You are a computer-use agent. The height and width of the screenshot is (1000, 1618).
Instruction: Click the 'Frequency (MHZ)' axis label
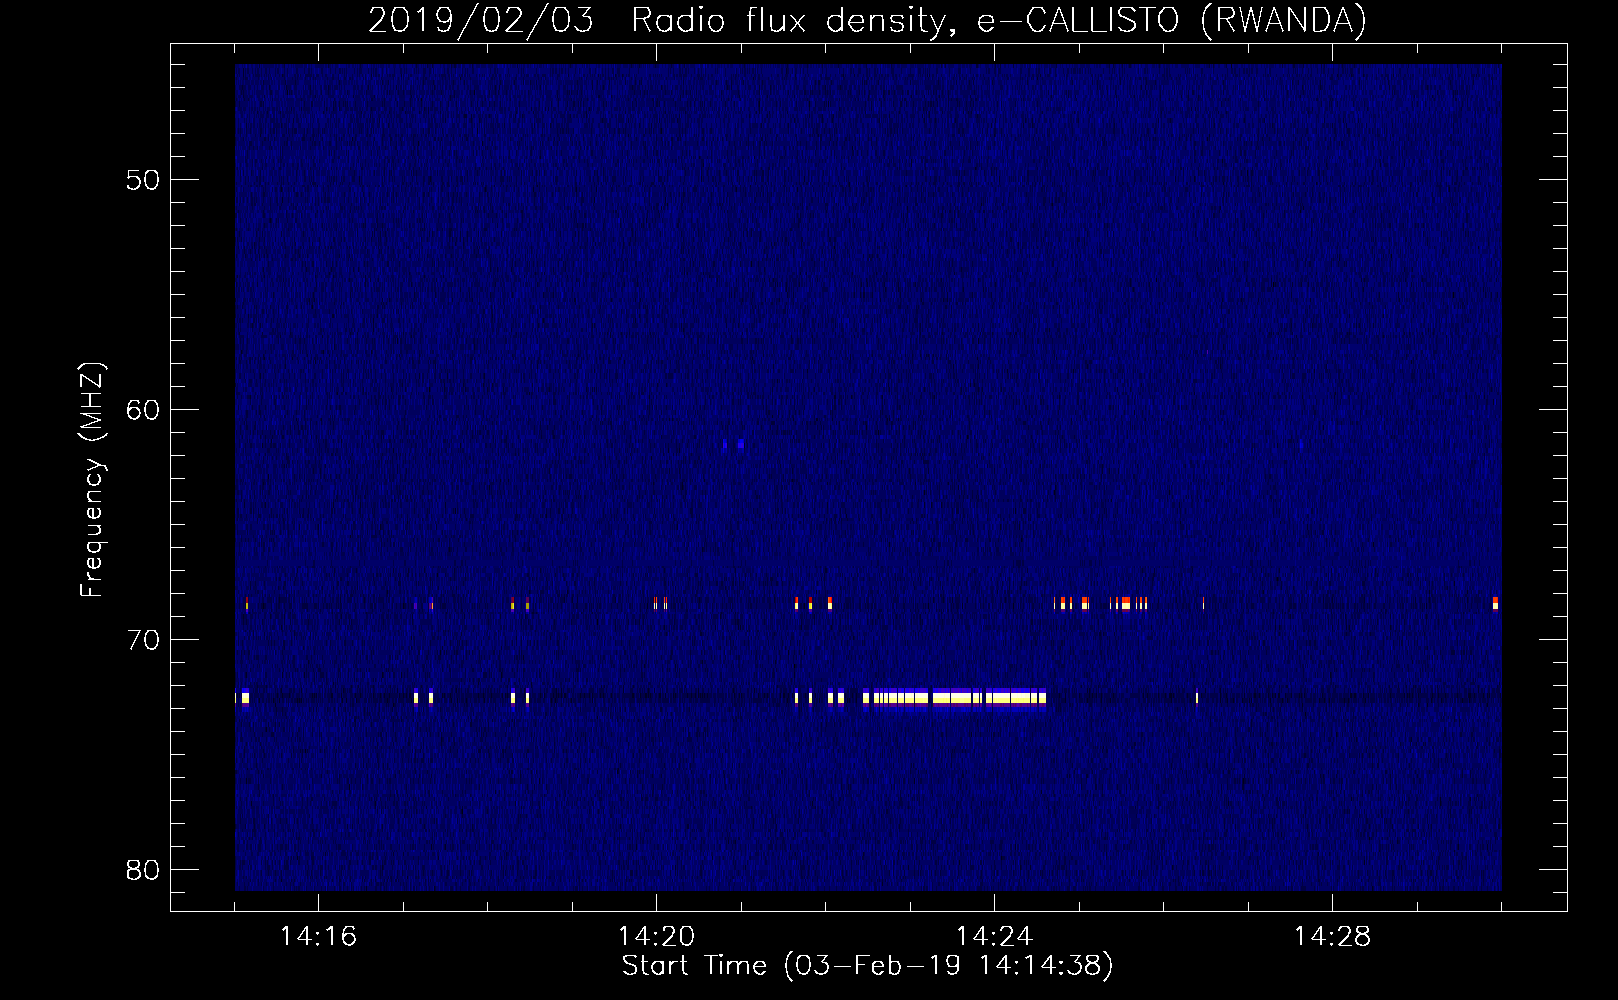tap(91, 480)
